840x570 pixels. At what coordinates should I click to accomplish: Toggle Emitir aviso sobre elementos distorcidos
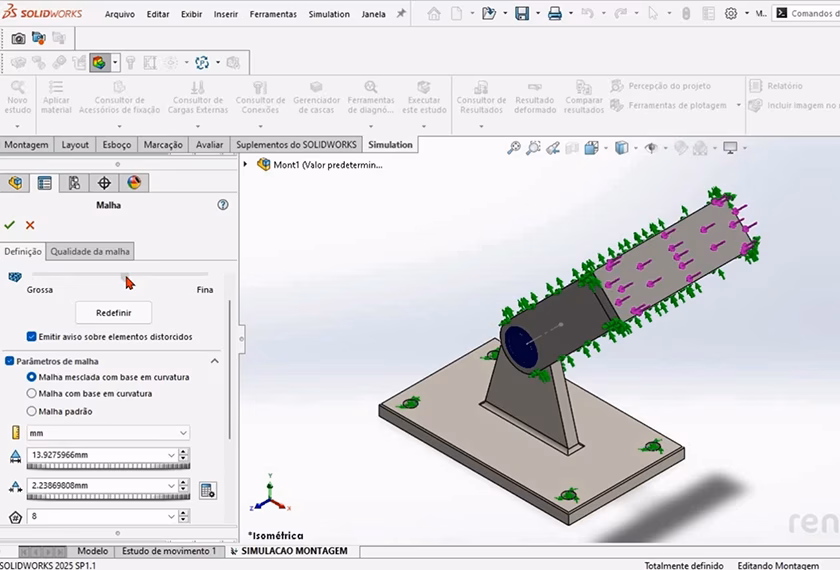pos(32,337)
